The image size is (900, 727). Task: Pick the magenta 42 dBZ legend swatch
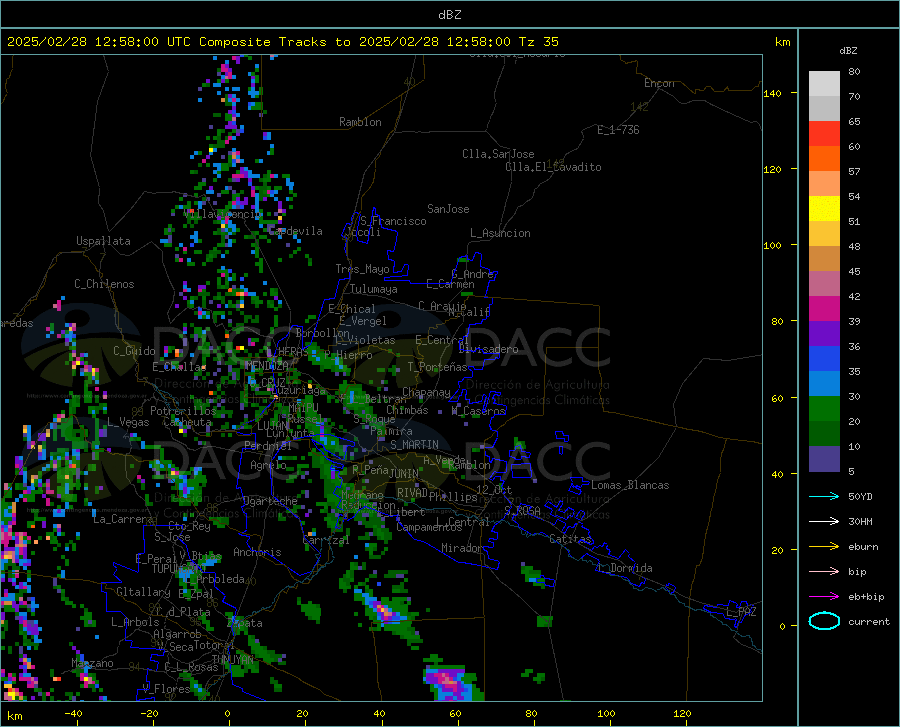point(824,309)
